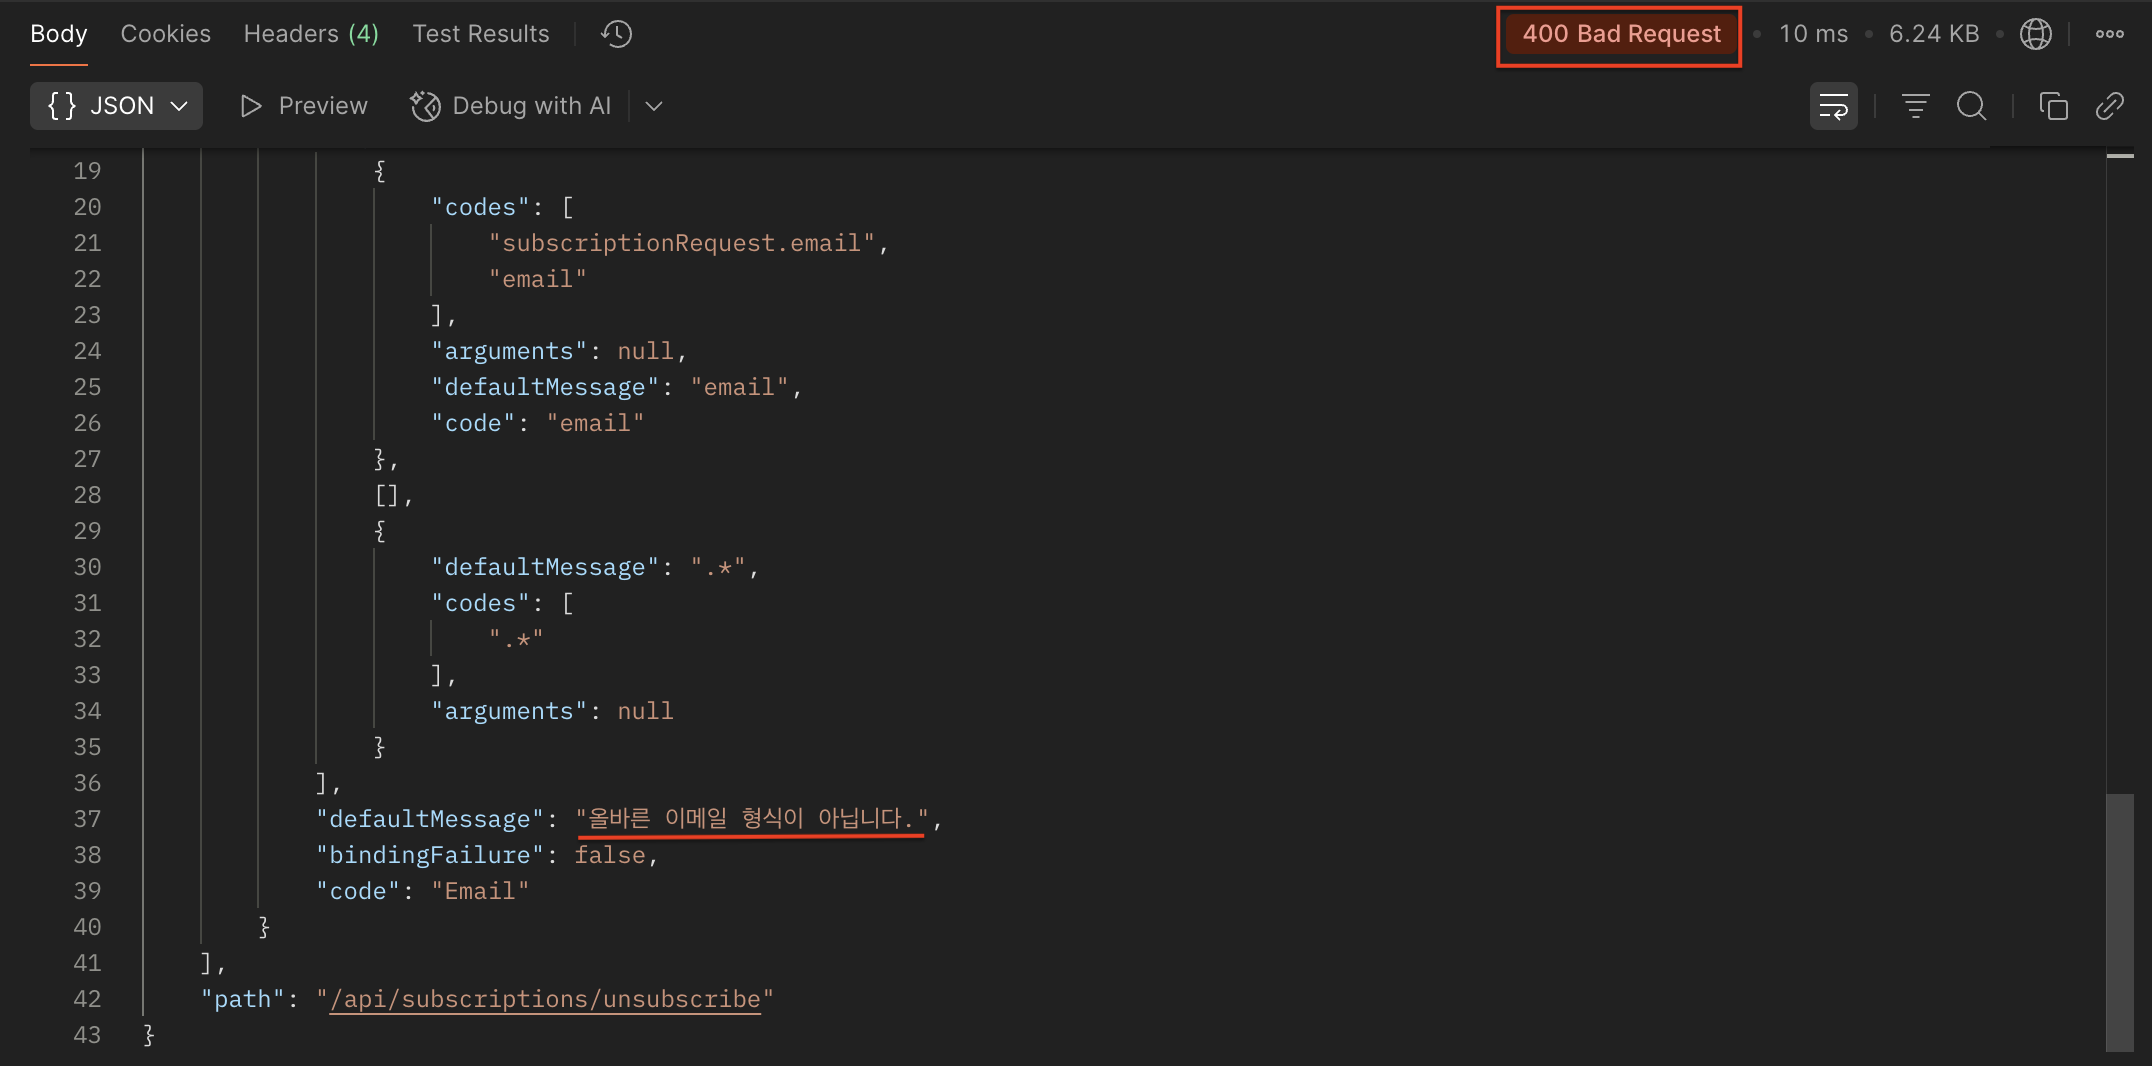
Task: Expand the JSON format dropdown
Action: click(x=117, y=106)
